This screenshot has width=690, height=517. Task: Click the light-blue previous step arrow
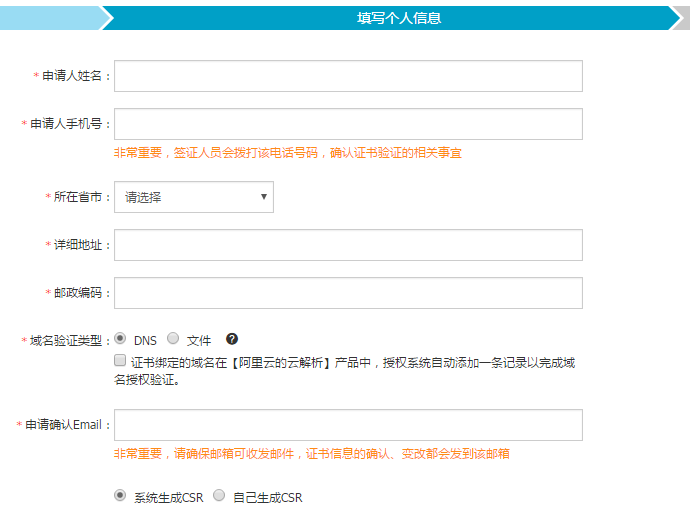click(x=54, y=18)
